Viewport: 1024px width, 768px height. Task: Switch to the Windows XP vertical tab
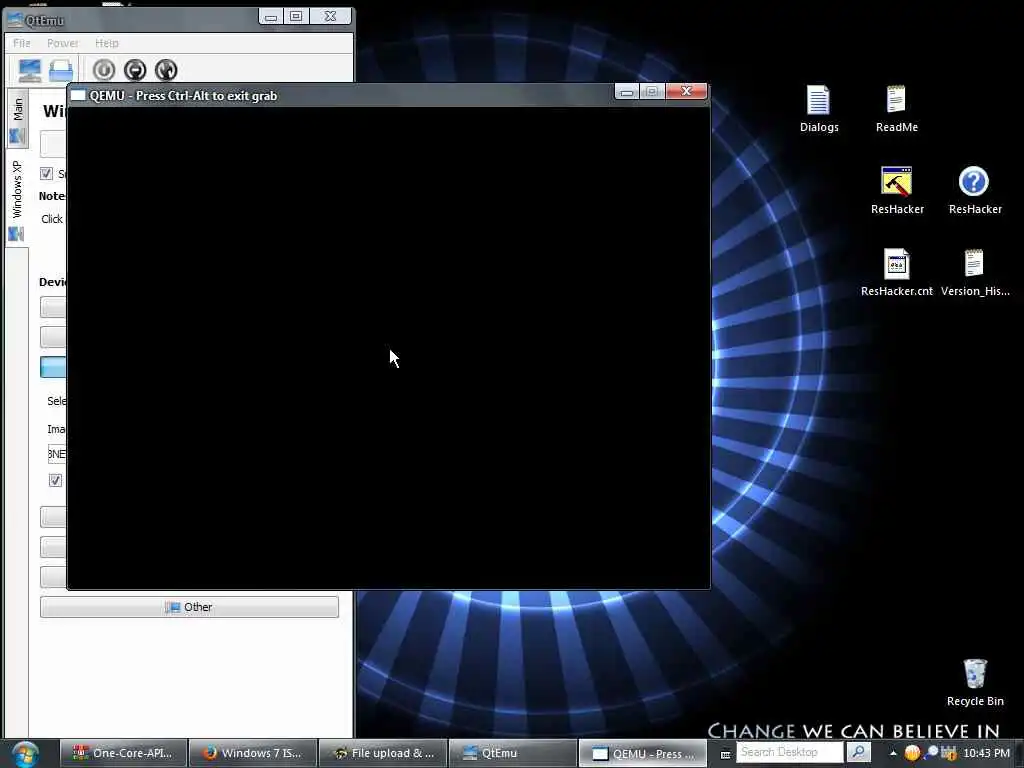(18, 199)
